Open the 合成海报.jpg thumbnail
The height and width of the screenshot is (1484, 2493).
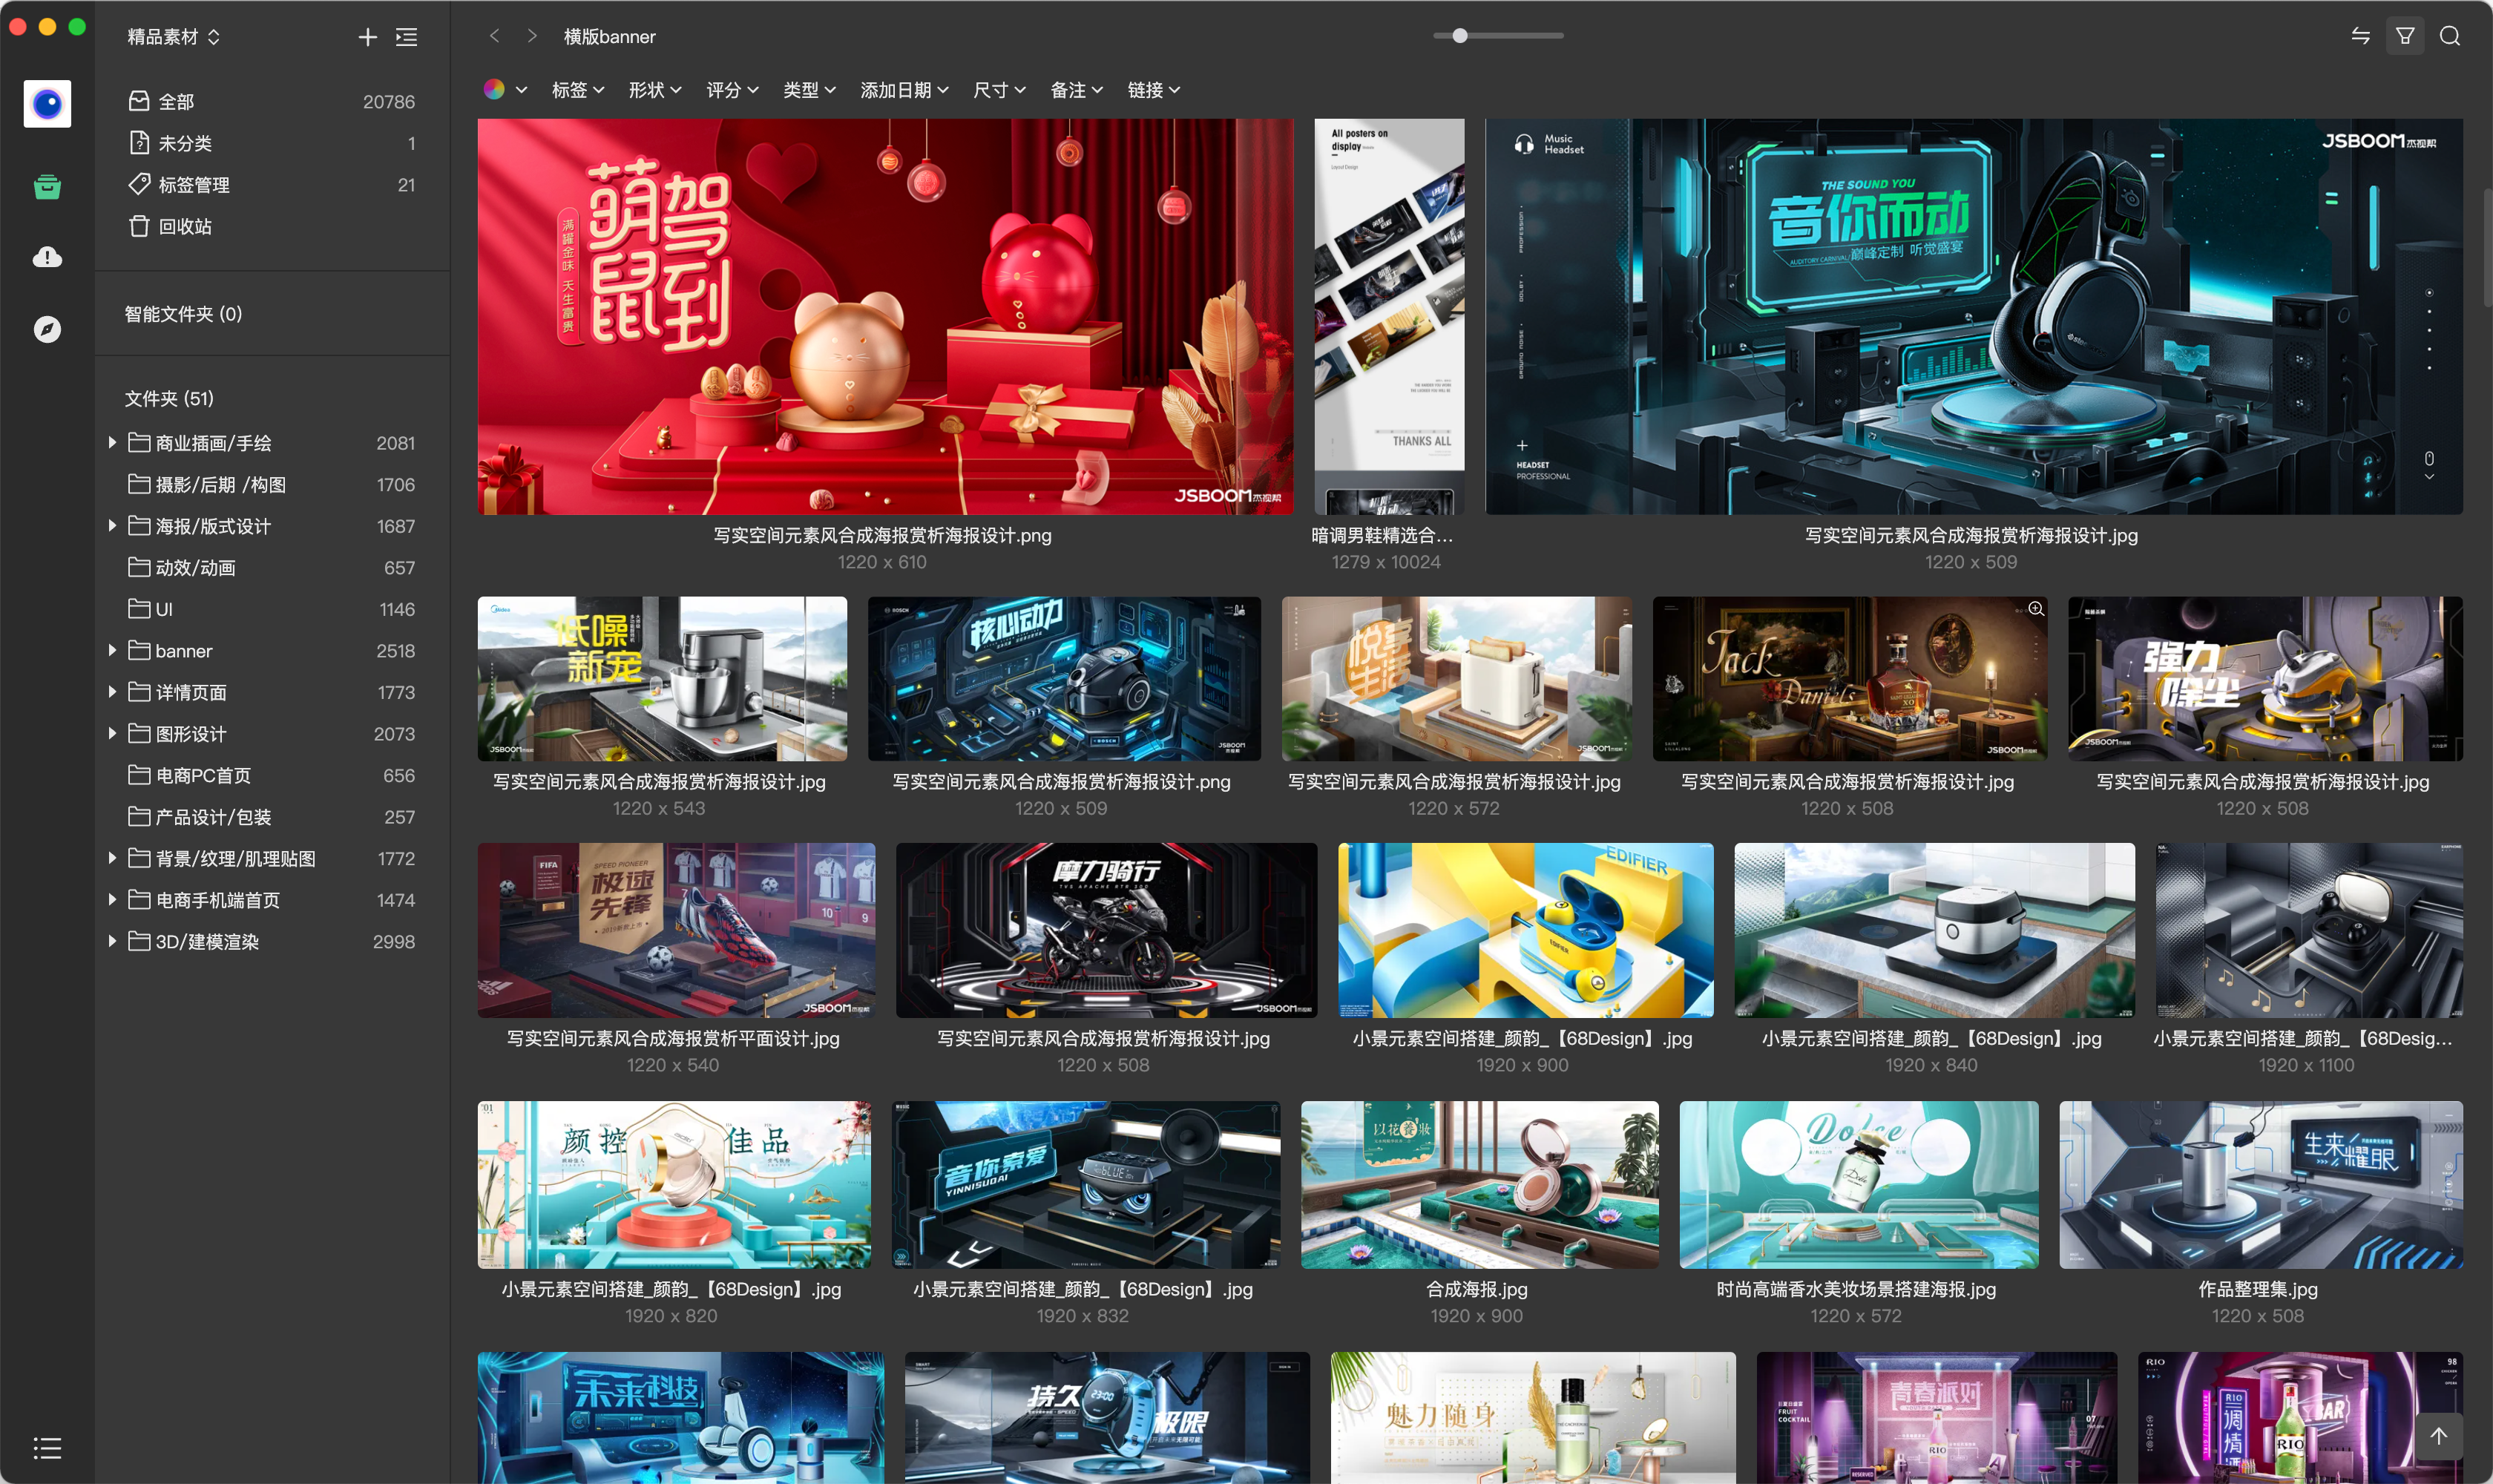[x=1479, y=1185]
